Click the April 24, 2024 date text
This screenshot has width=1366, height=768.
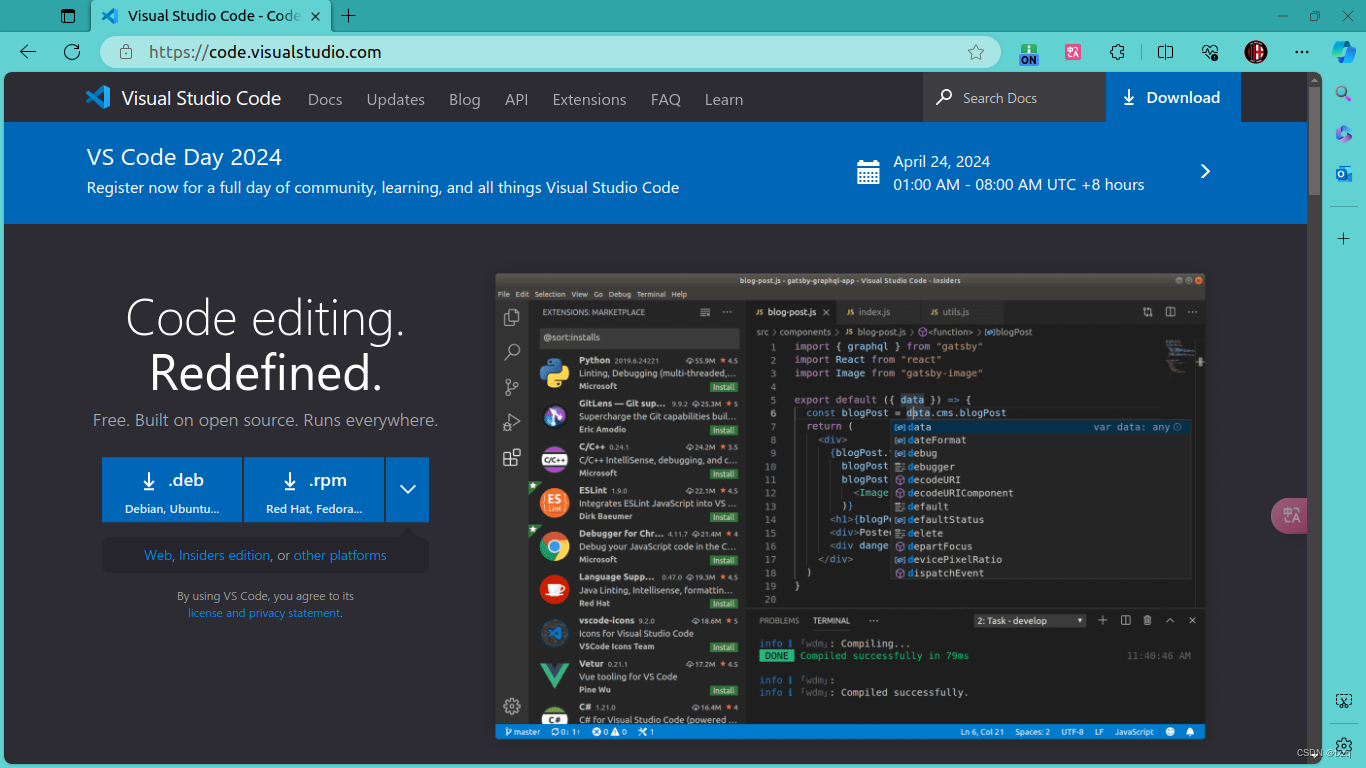point(941,161)
